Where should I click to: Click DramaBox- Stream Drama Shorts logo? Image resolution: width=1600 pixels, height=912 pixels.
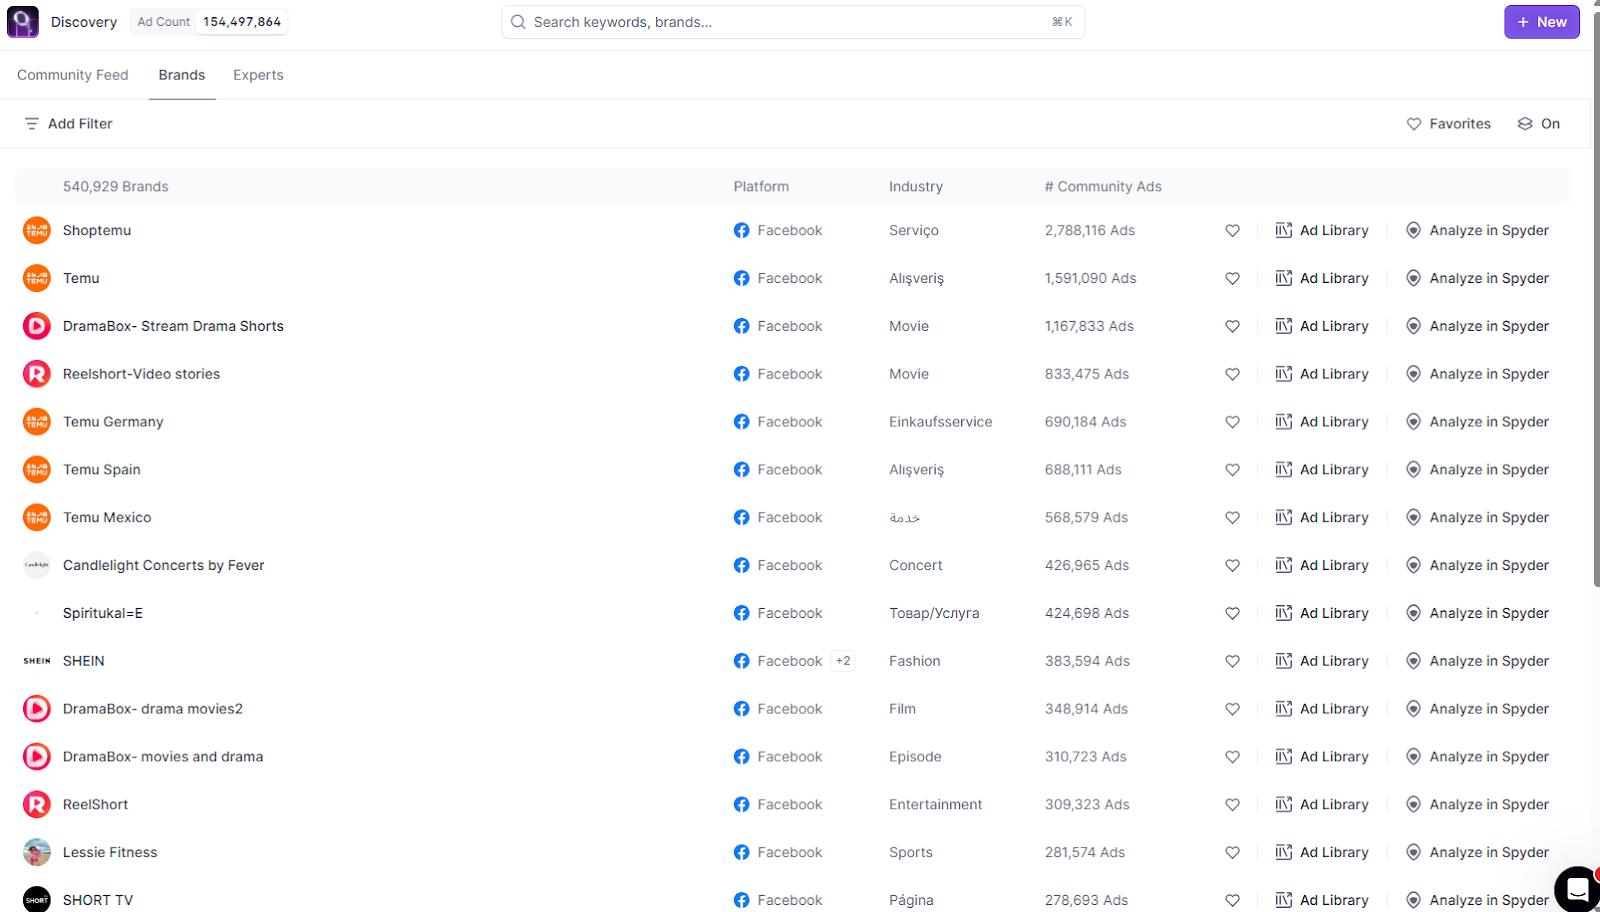(37, 326)
